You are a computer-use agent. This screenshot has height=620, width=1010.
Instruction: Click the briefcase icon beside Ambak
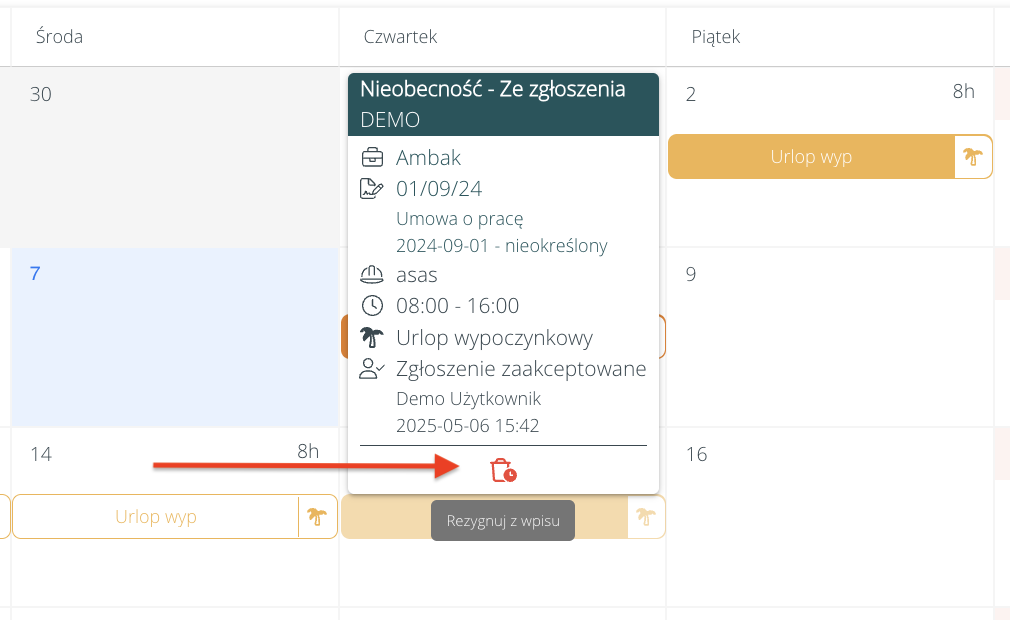(372, 157)
